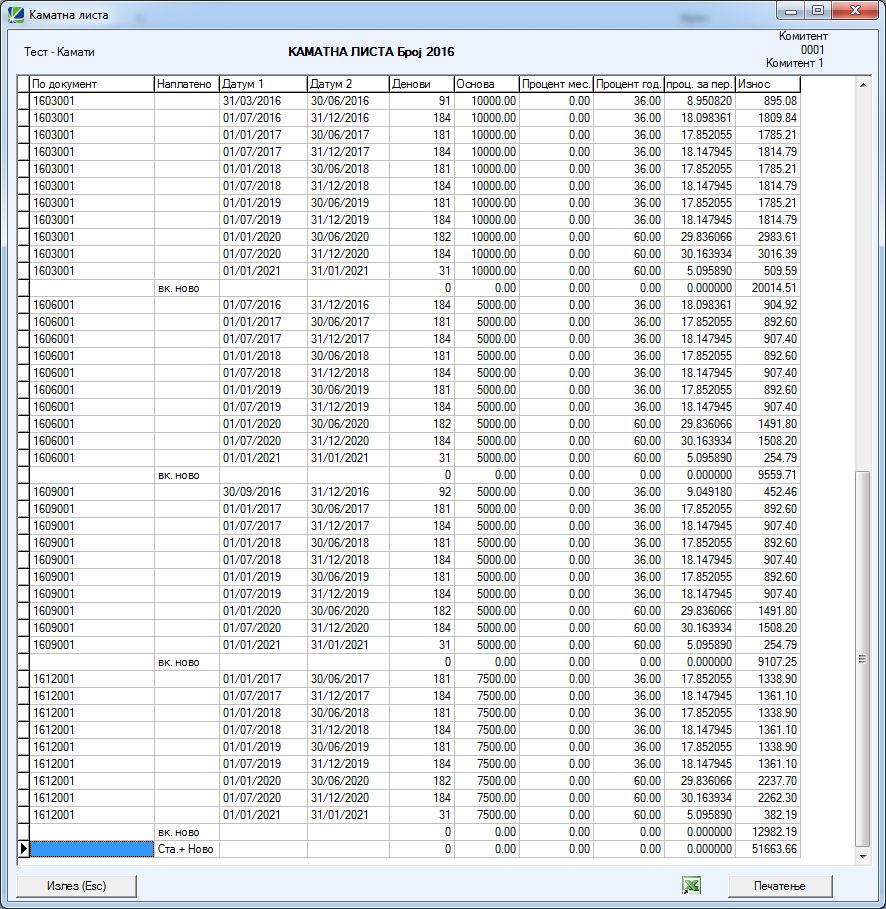This screenshot has height=909, width=886.
Task: Select the grand total 51663.66
Action: (768, 849)
